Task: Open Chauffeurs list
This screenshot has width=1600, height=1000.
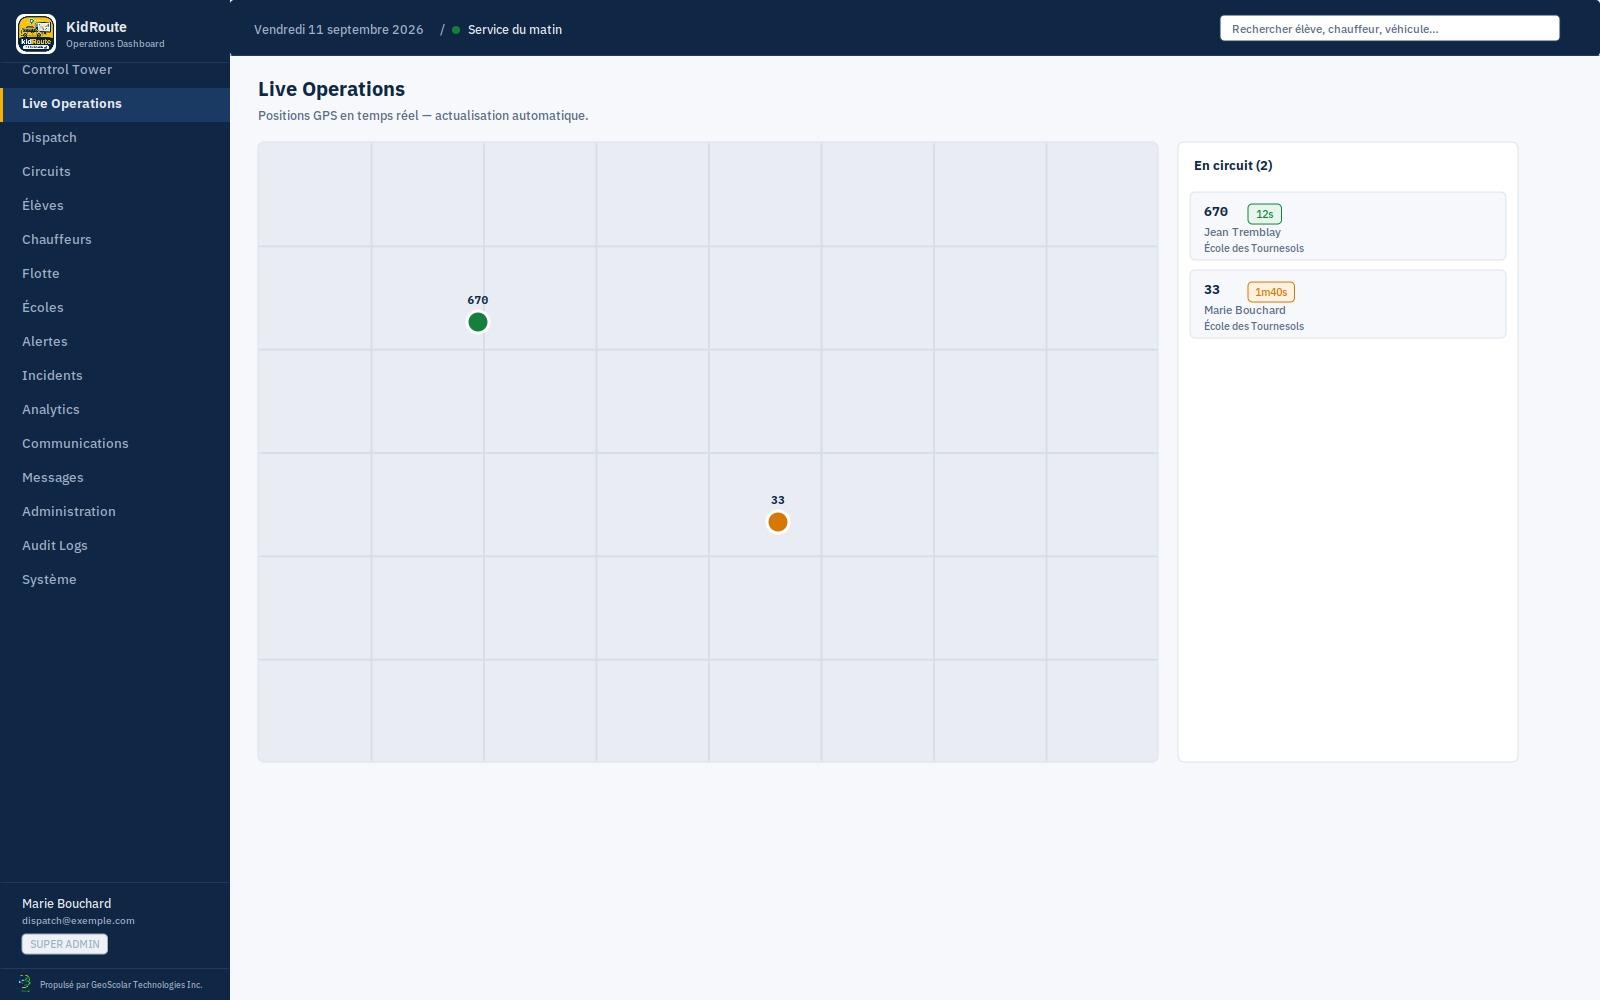Action: pos(115,240)
